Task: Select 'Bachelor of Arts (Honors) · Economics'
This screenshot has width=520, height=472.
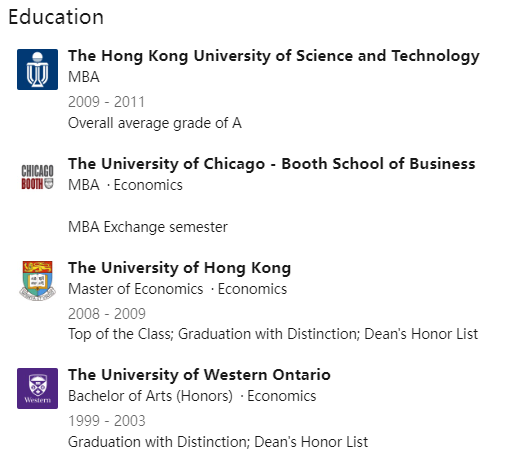Action: click(x=192, y=396)
